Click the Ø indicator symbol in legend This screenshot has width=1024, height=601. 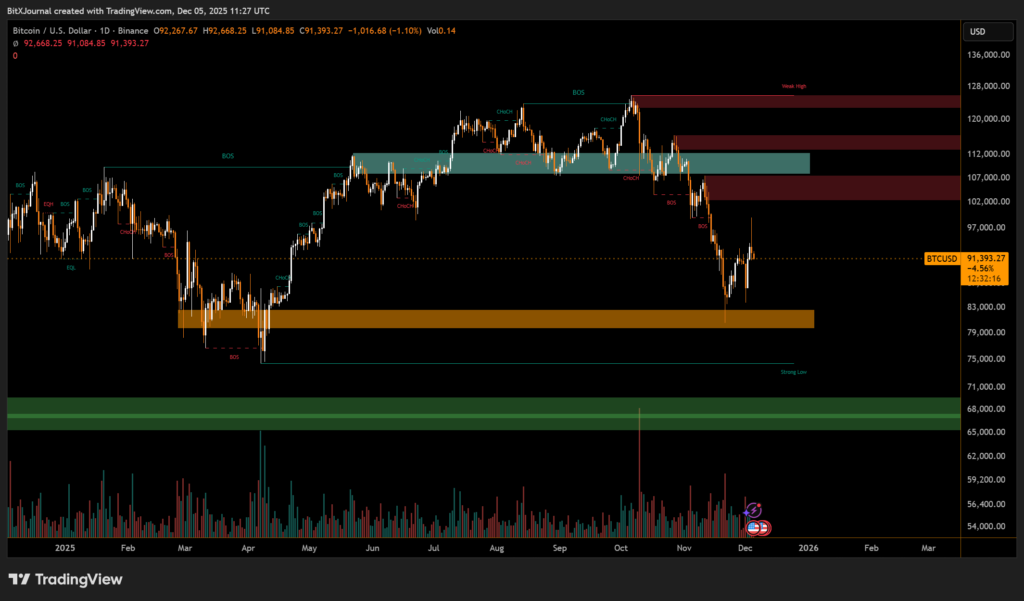point(15,44)
